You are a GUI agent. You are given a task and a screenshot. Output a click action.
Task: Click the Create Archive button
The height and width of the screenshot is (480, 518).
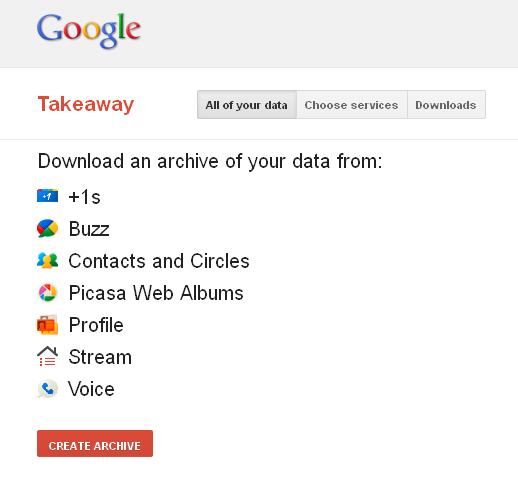tap(95, 443)
